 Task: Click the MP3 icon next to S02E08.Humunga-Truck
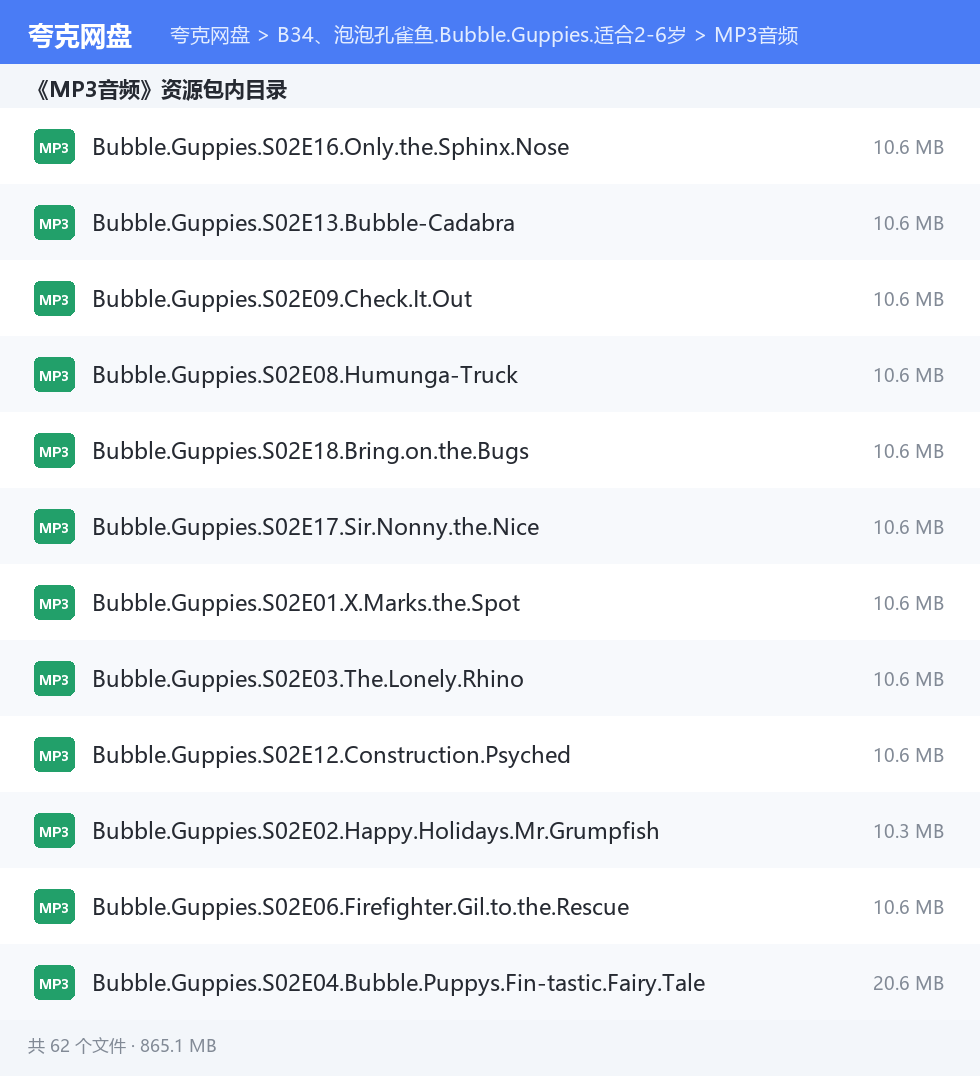coord(54,375)
